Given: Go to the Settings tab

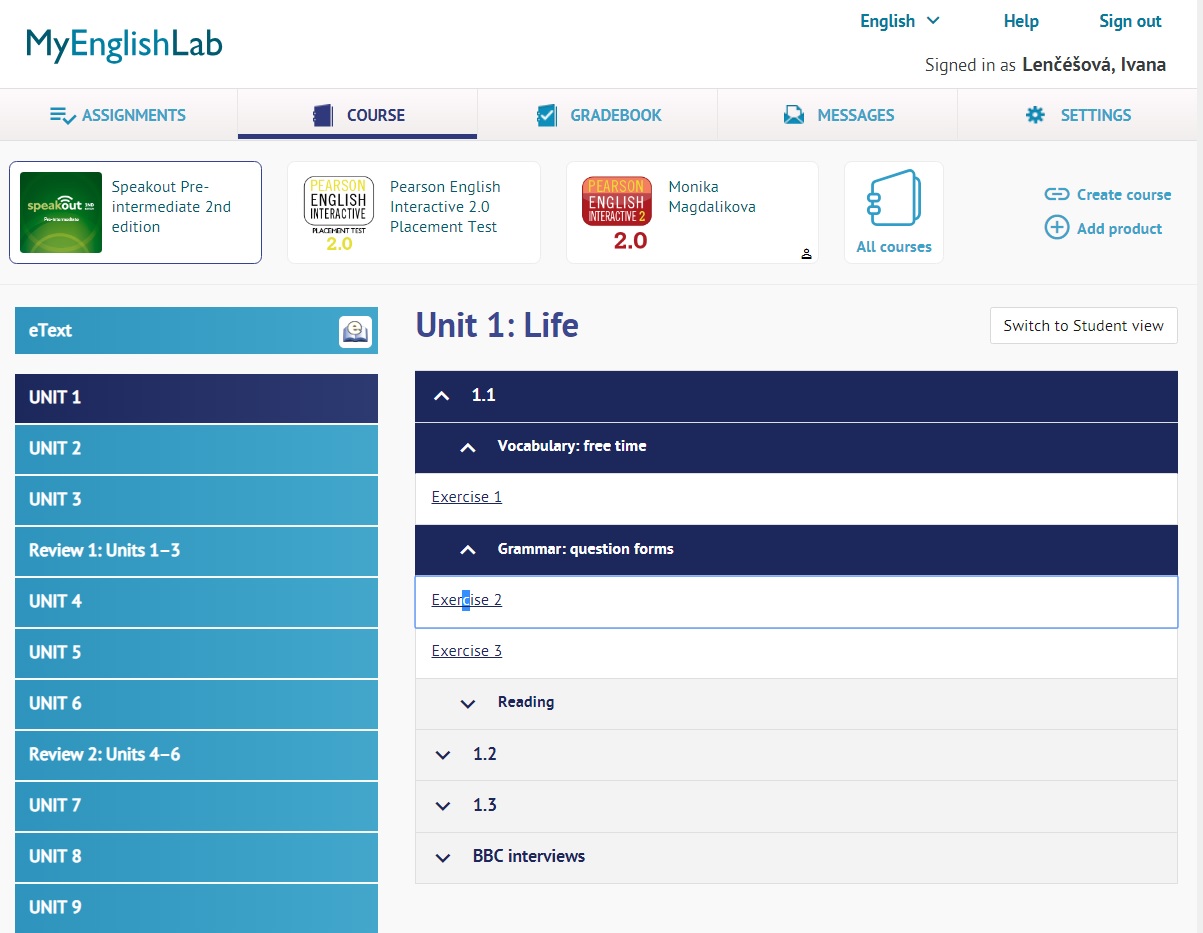Looking at the screenshot, I should click(1078, 115).
